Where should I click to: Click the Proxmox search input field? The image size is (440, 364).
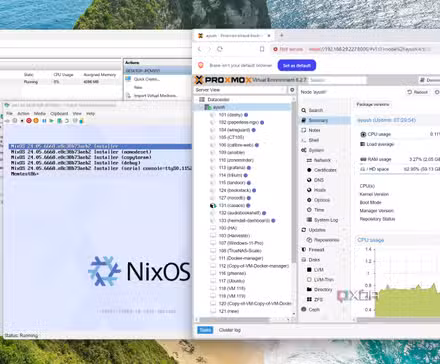[x=337, y=80]
